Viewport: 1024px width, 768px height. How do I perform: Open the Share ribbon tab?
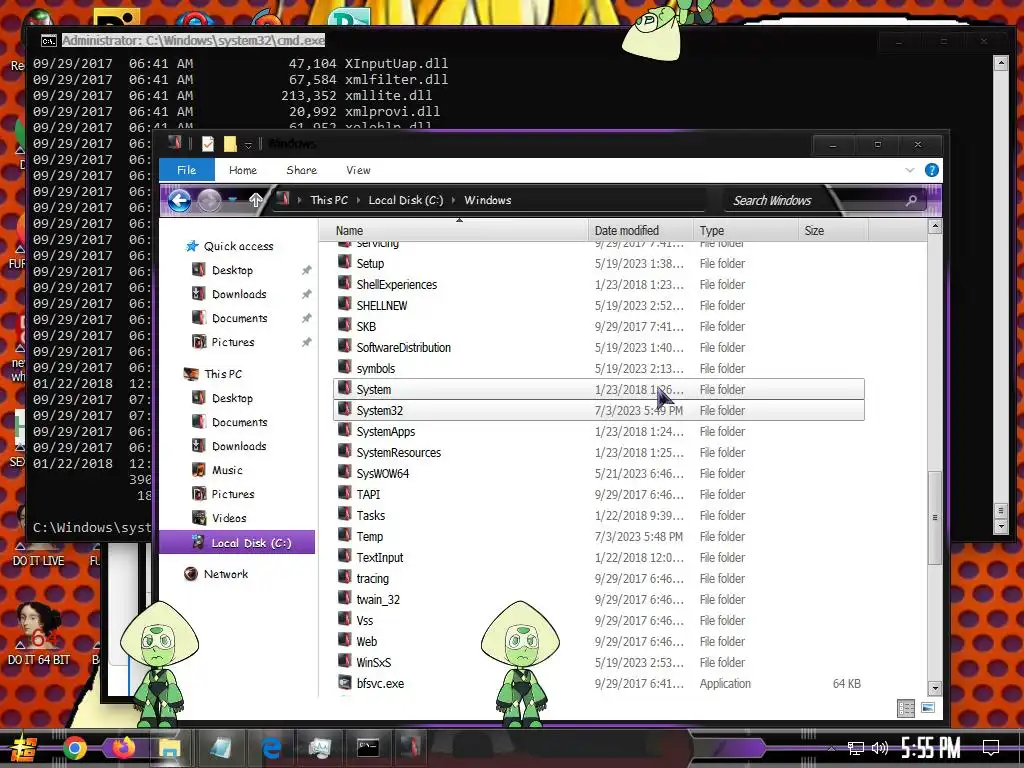point(302,170)
